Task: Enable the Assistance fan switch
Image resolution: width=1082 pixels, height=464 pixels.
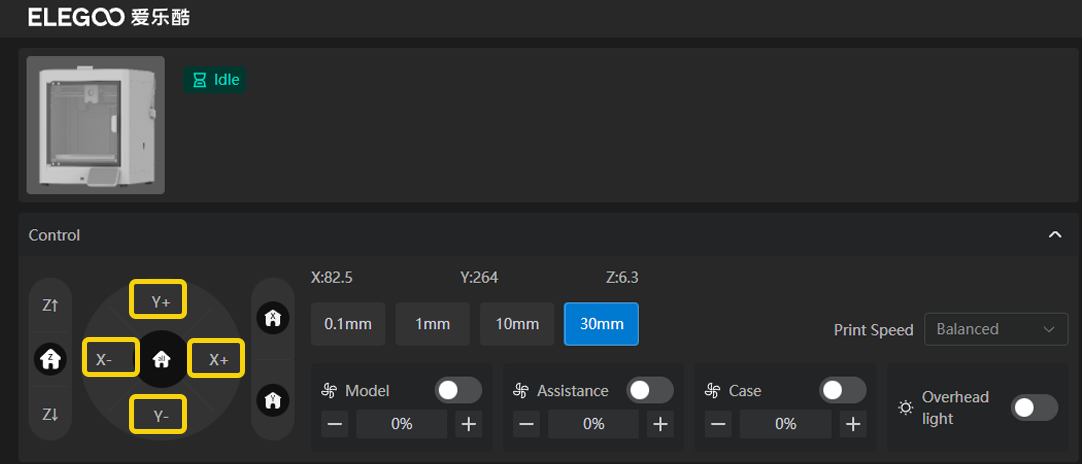Action: pyautogui.click(x=650, y=390)
